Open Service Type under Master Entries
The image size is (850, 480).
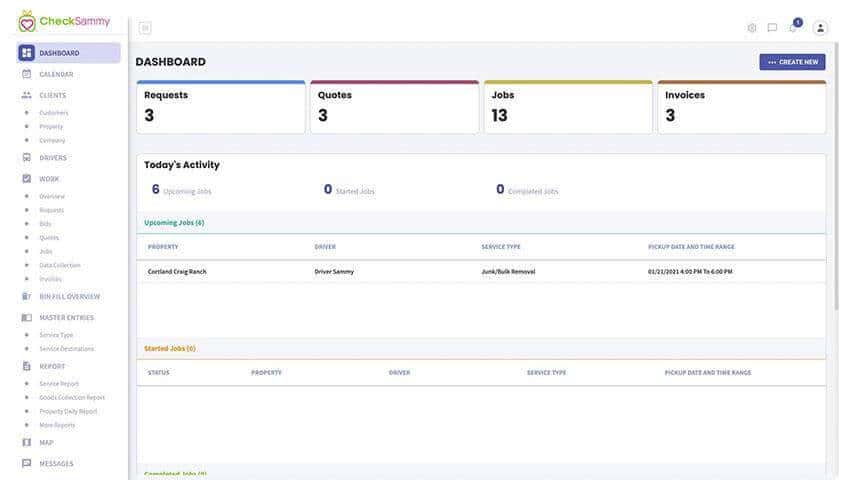tap(56, 335)
